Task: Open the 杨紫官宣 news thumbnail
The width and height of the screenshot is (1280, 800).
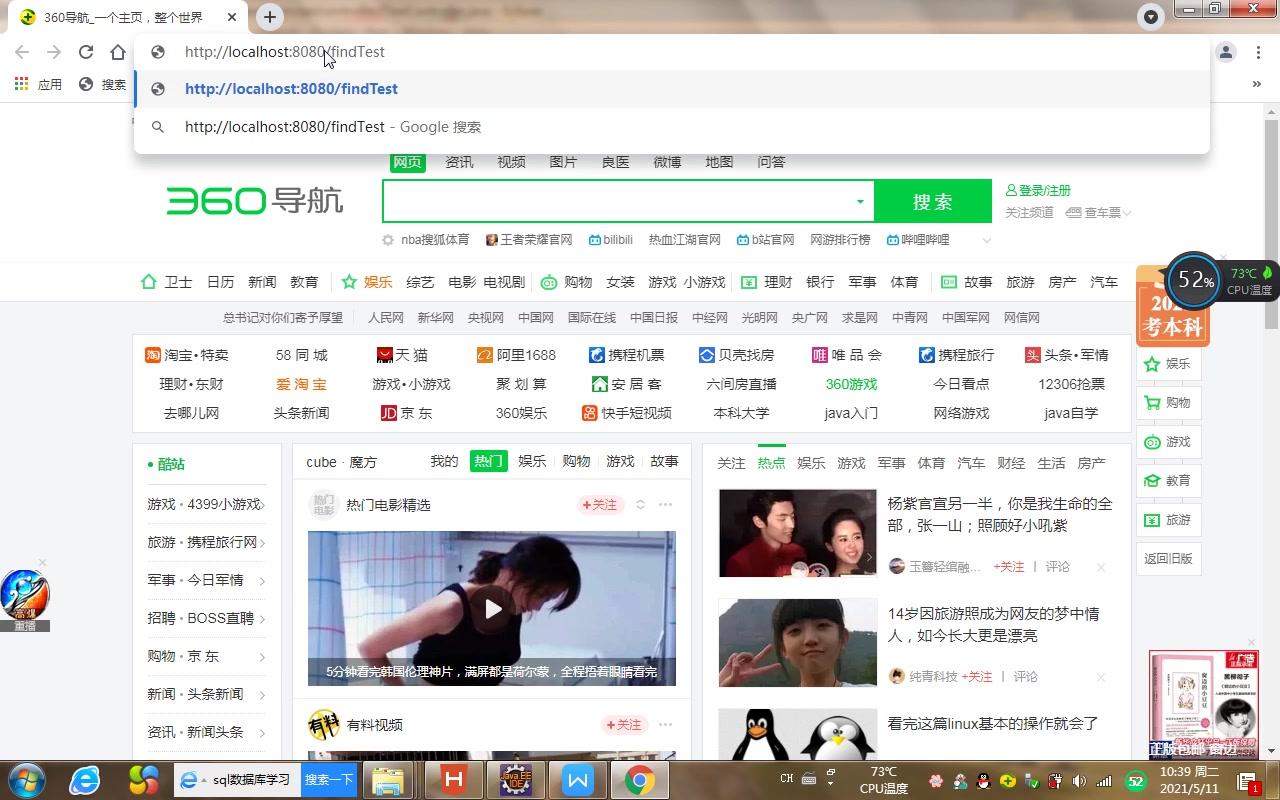Action: pyautogui.click(x=798, y=533)
